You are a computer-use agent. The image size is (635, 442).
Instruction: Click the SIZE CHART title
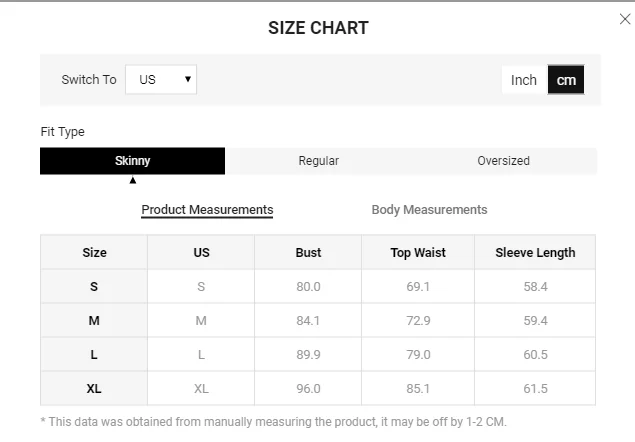coord(318,28)
